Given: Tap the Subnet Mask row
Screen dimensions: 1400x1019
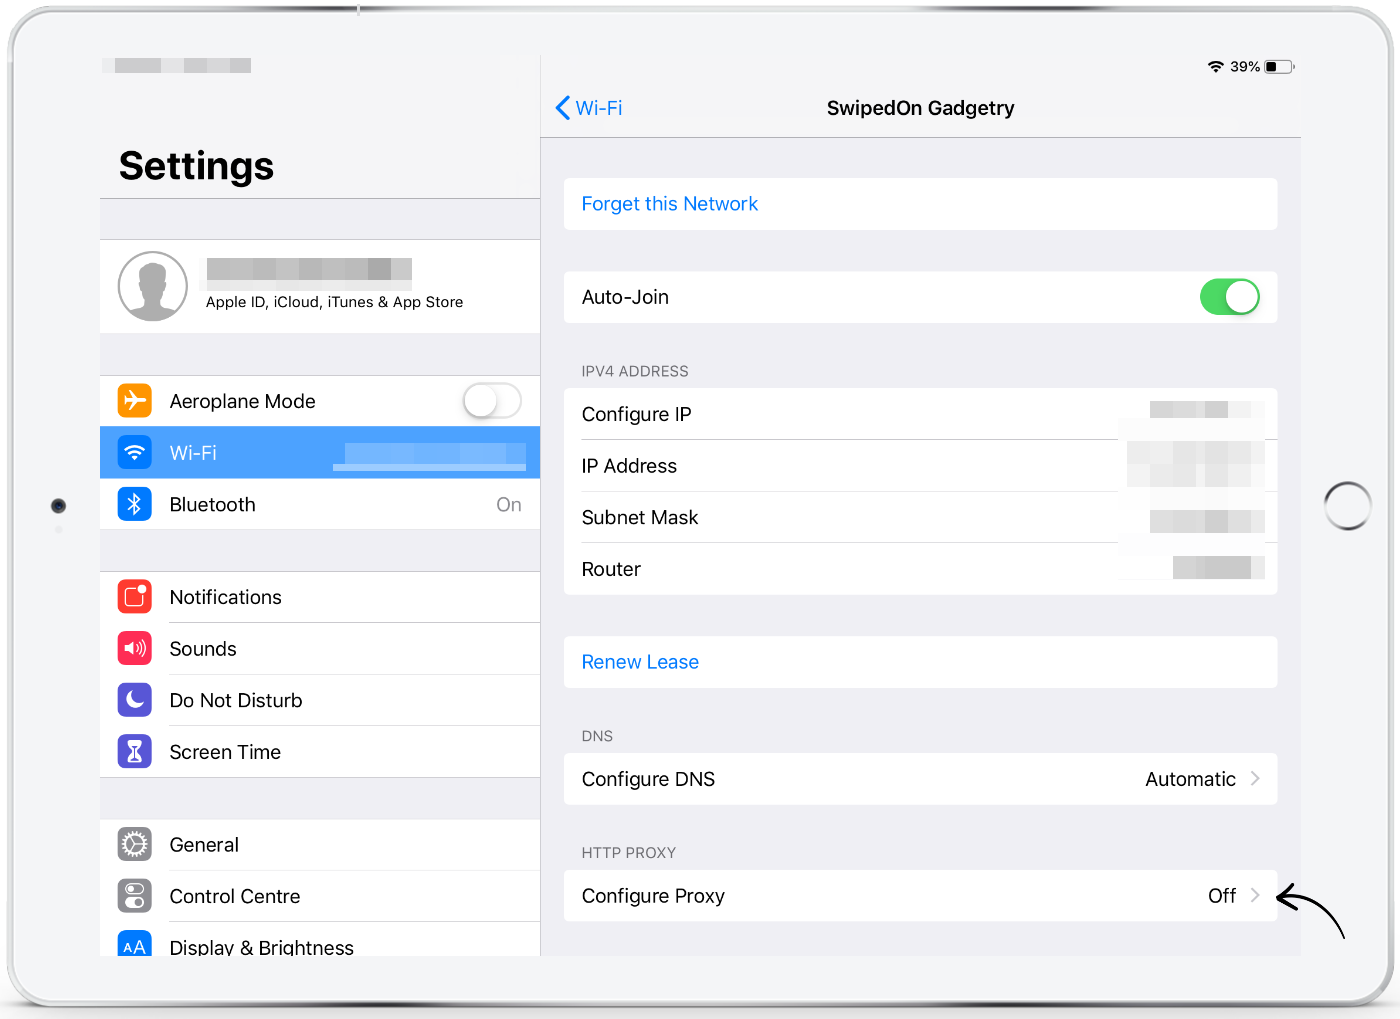Looking at the screenshot, I should click(921, 517).
